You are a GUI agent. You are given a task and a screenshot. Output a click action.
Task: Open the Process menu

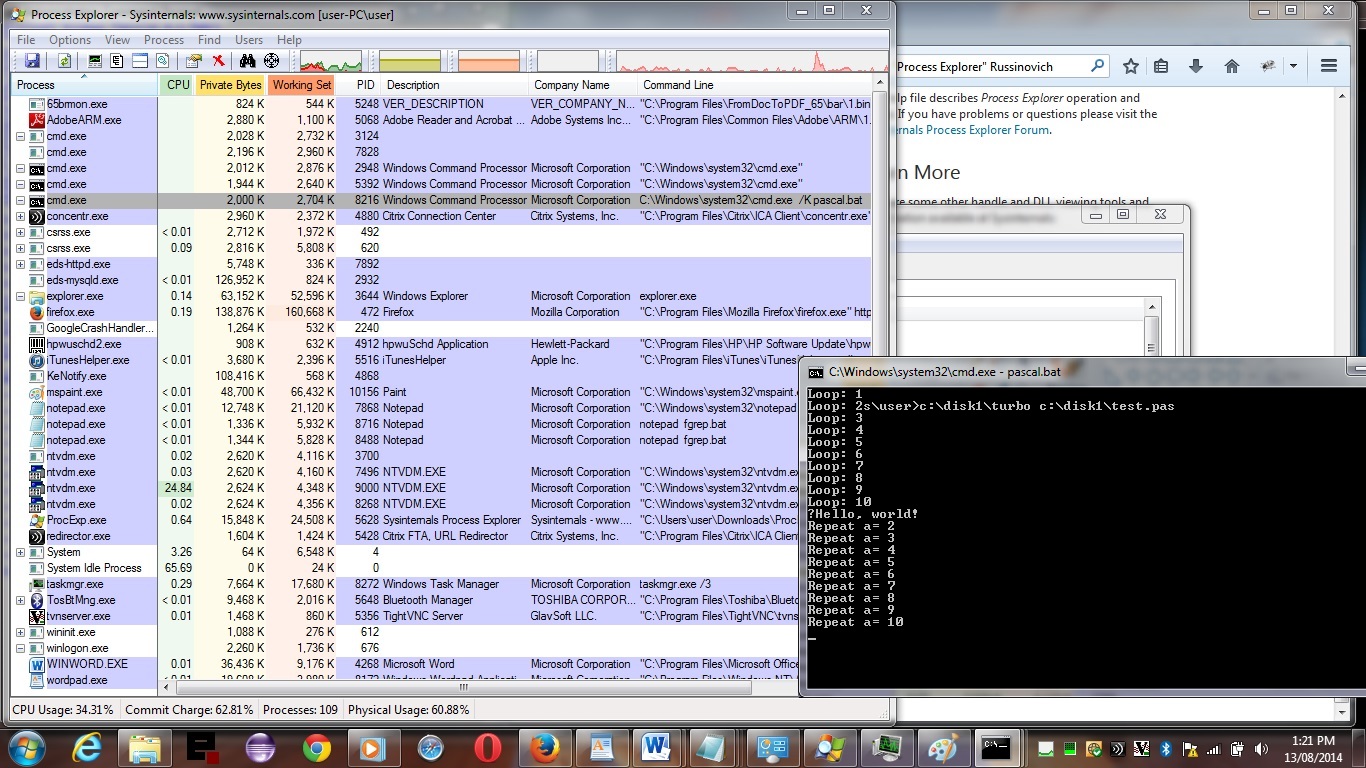[164, 40]
